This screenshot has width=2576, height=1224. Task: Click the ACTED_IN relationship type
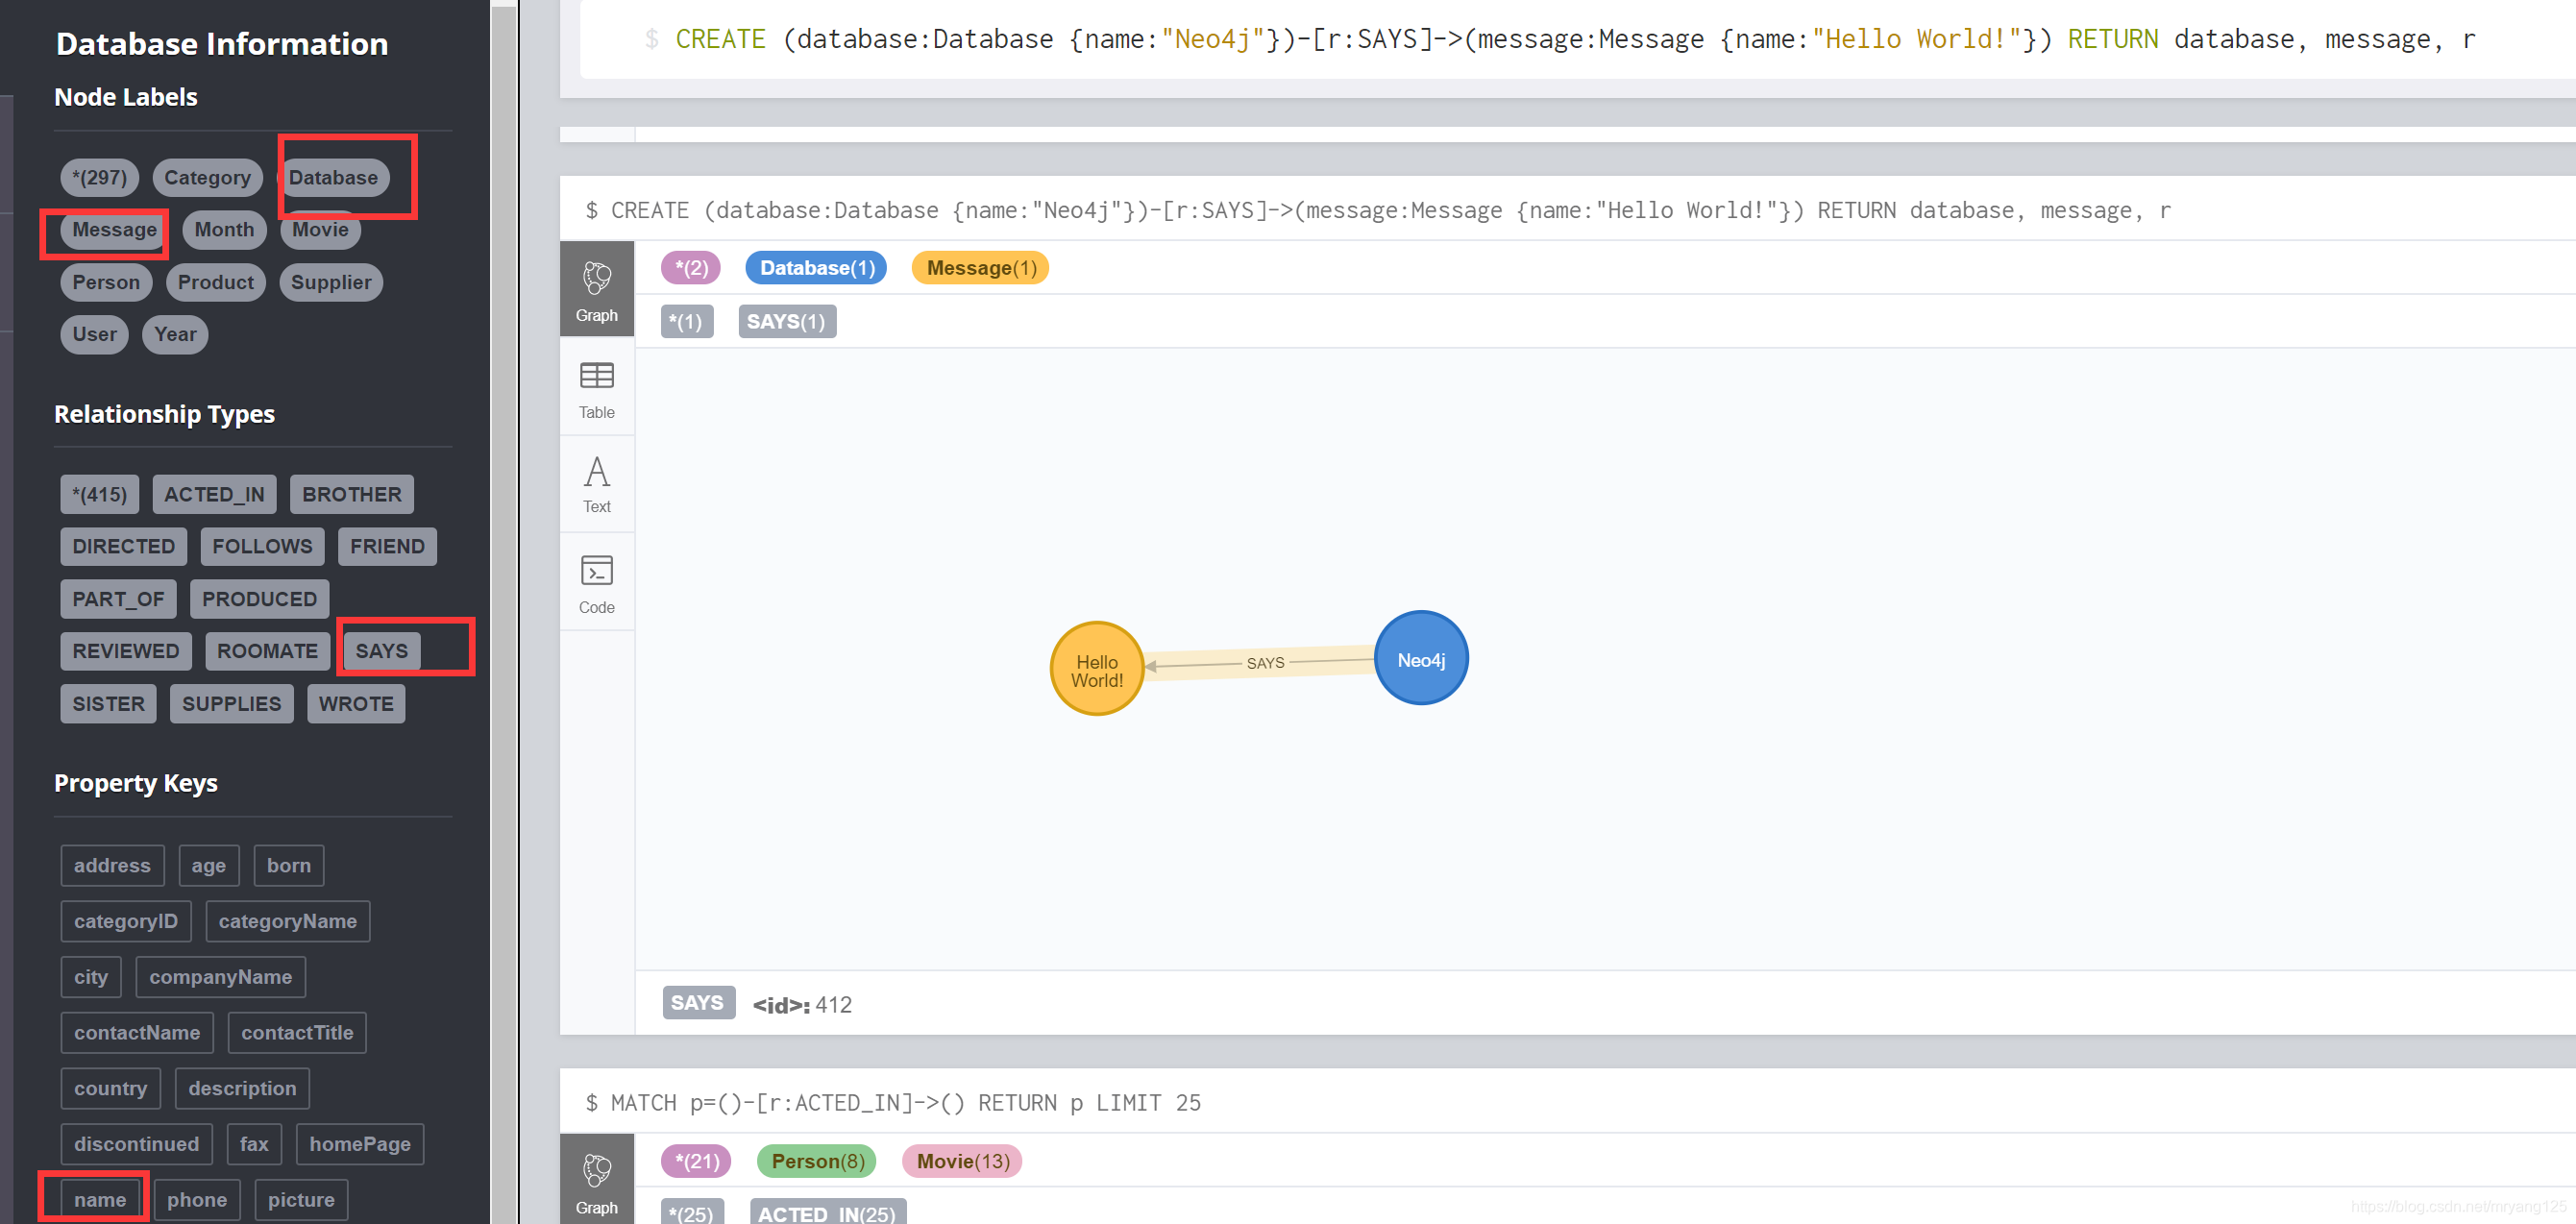[213, 494]
